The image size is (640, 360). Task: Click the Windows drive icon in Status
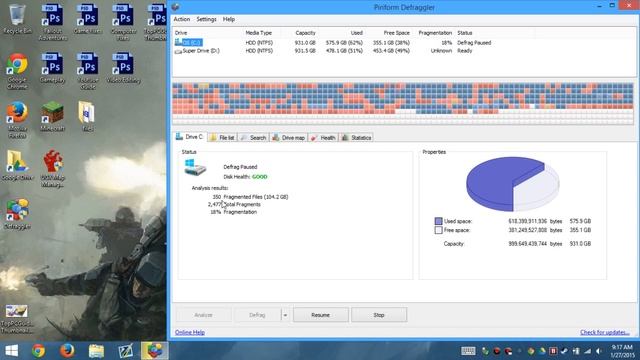tap(195, 167)
